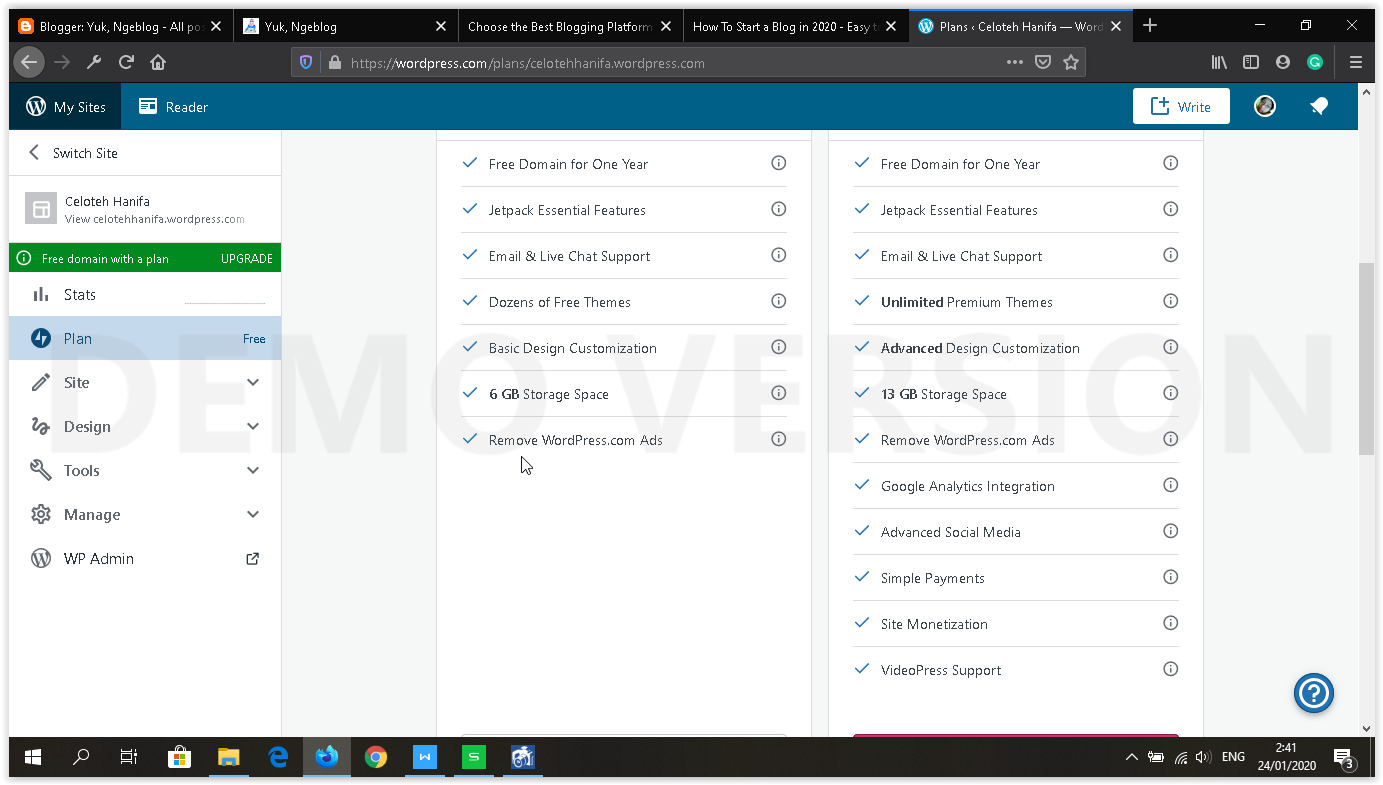Open the taskbar notification center
1383x785 pixels.
[1345, 758]
